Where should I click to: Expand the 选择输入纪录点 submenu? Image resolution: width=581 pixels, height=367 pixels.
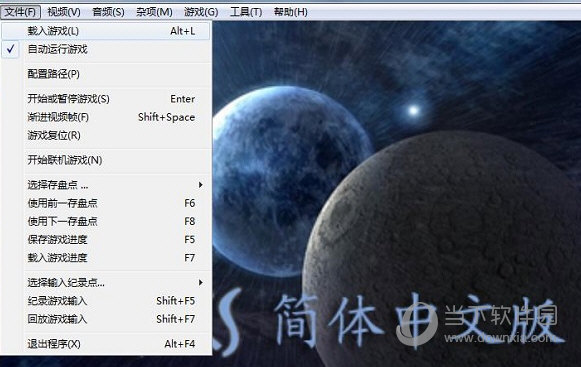click(x=106, y=282)
